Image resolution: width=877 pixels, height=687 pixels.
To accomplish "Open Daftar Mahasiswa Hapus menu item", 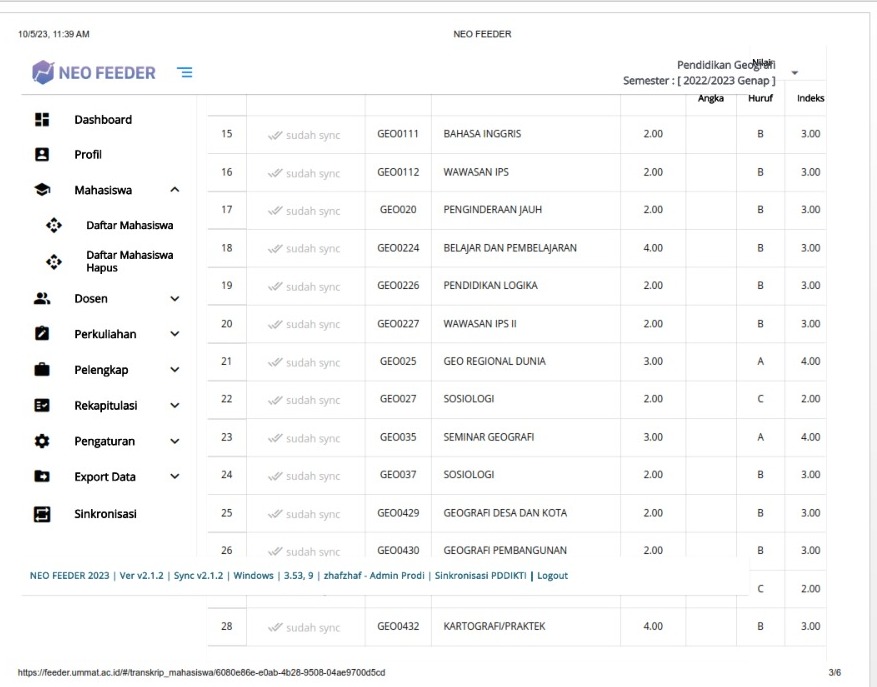I will pos(129,262).
